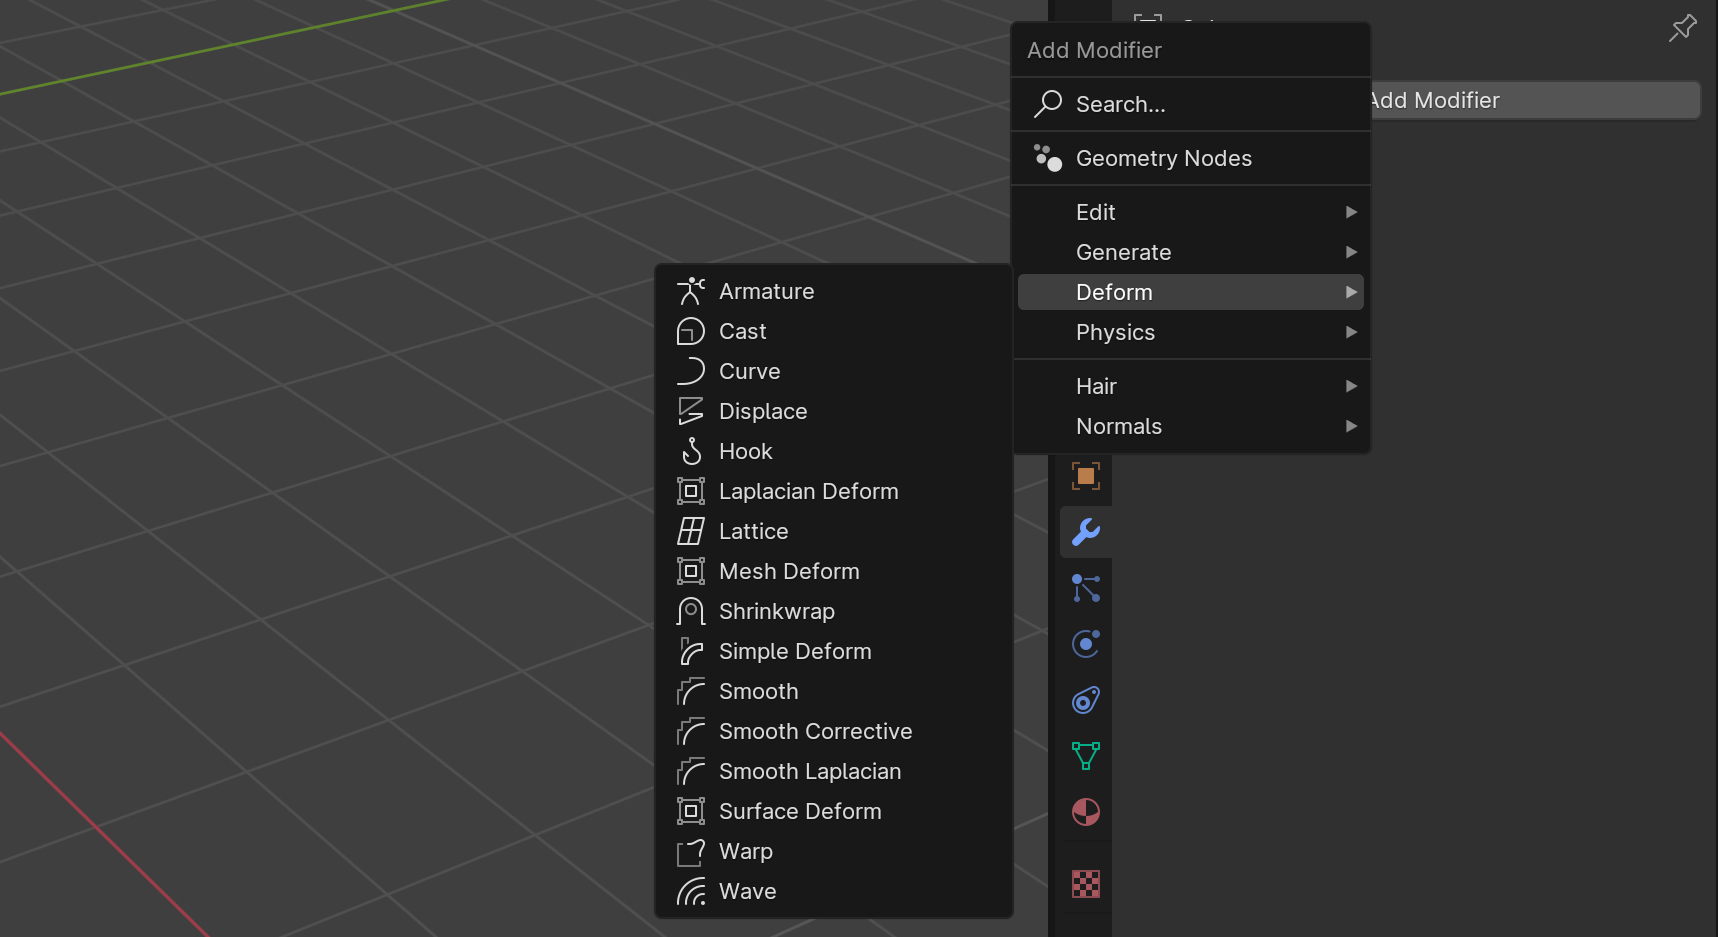Select Smooth Laplacian modifier entry
Screen dimensions: 1718x937
pos(834,771)
